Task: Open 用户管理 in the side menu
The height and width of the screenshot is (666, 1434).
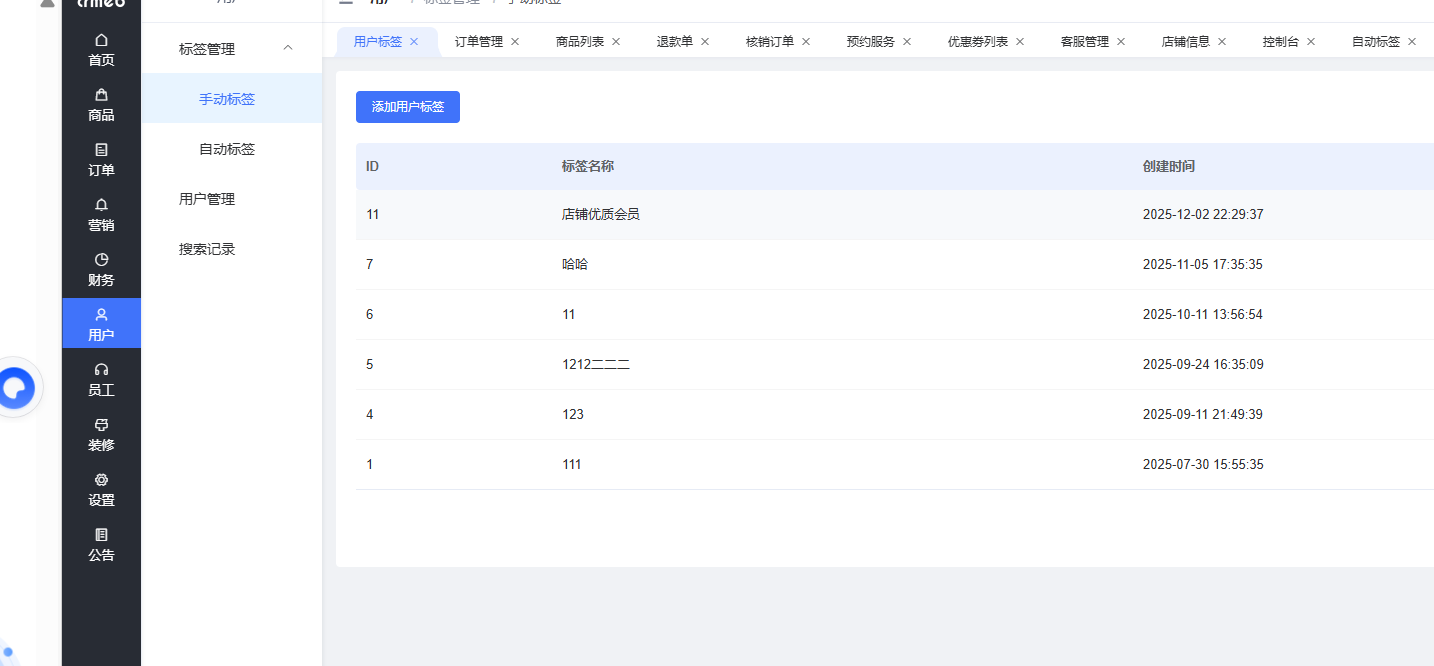Action: (x=207, y=199)
